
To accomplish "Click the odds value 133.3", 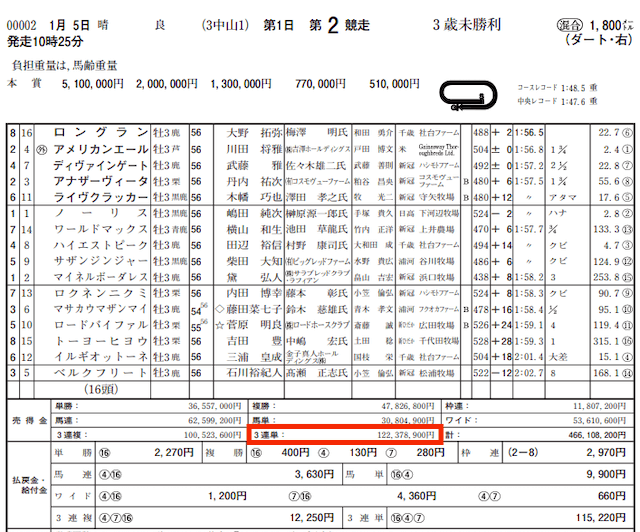I will pyautogui.click(x=607, y=229).
